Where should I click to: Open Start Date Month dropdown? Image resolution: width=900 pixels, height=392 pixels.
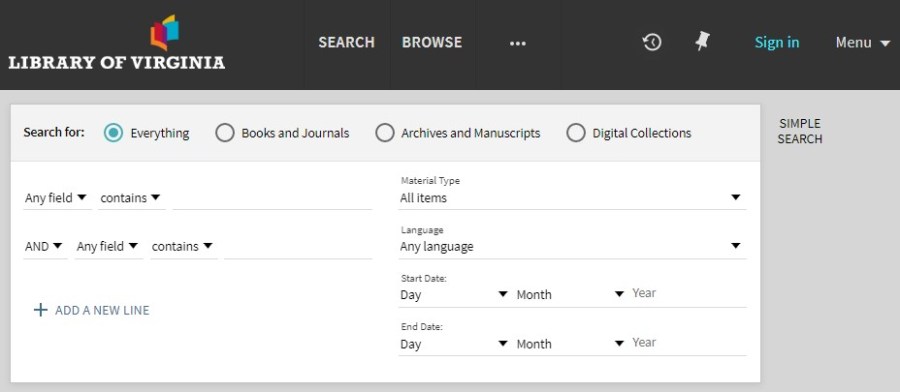pyautogui.click(x=570, y=295)
